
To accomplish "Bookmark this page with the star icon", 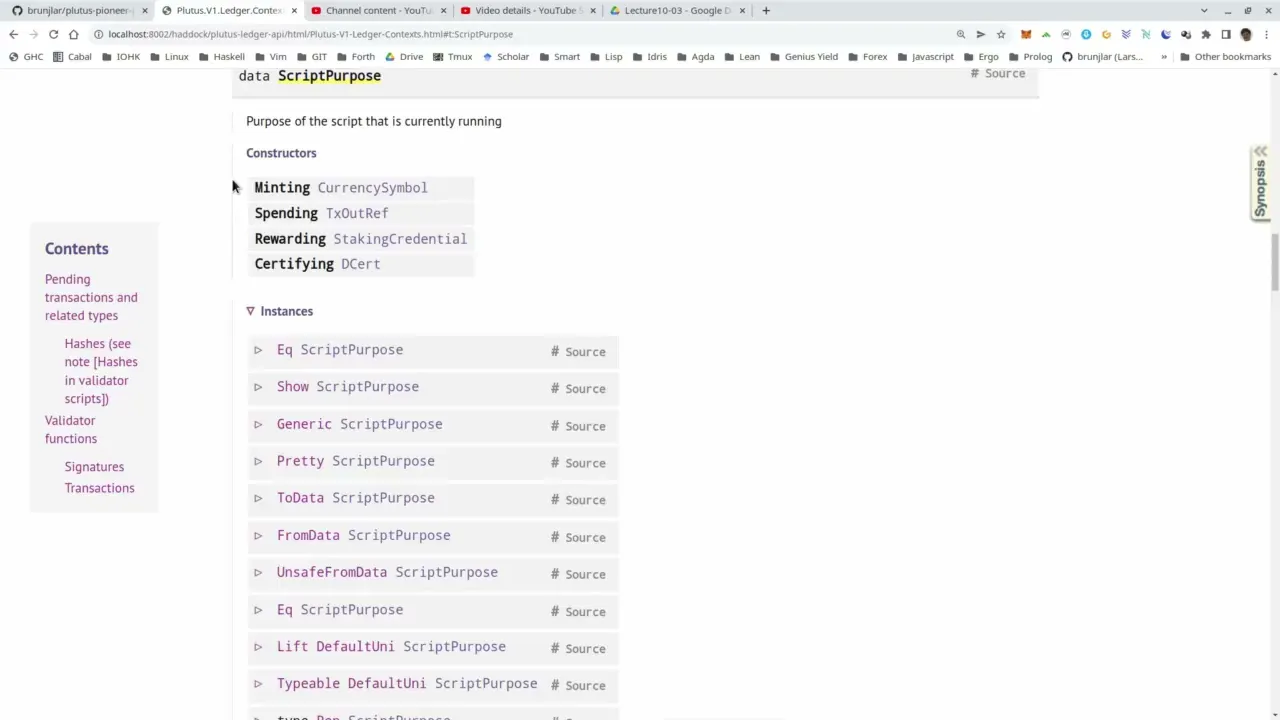I will click(1000, 34).
